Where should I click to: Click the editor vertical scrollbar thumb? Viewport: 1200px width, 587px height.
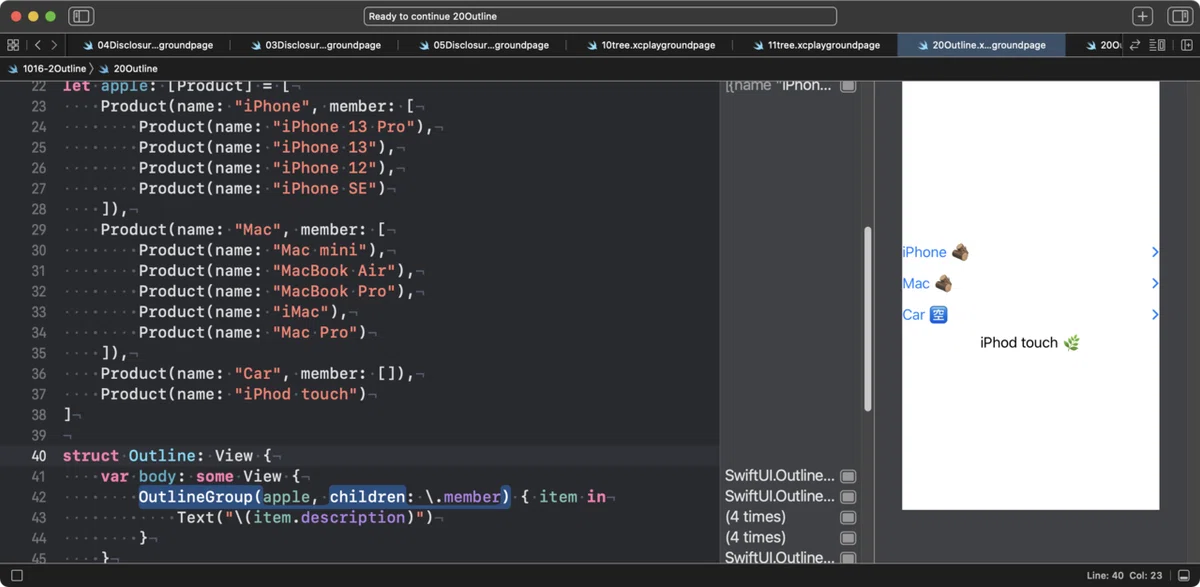[x=867, y=318]
